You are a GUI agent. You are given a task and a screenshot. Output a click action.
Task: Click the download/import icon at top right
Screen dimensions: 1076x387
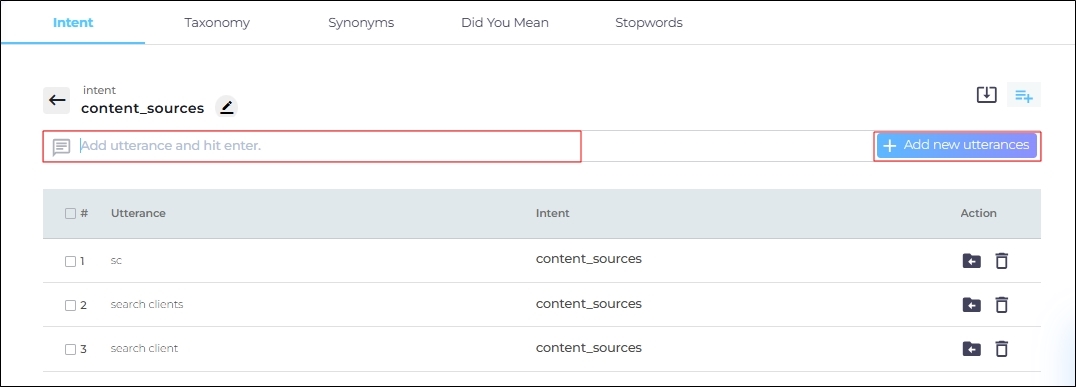pyautogui.click(x=986, y=95)
